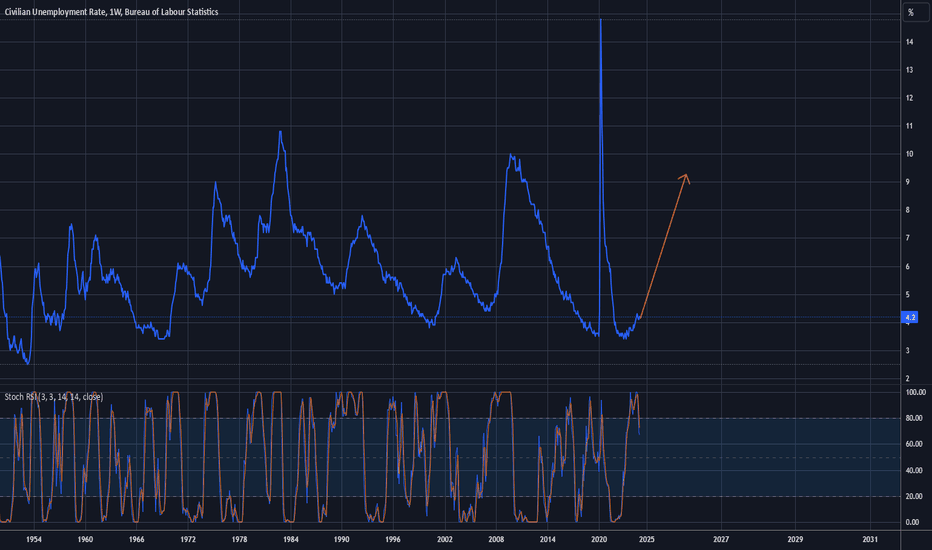Viewport: 932px width, 550px height.
Task: Click the 100.00 label on the Stoch RSI scale
Action: 915,392
